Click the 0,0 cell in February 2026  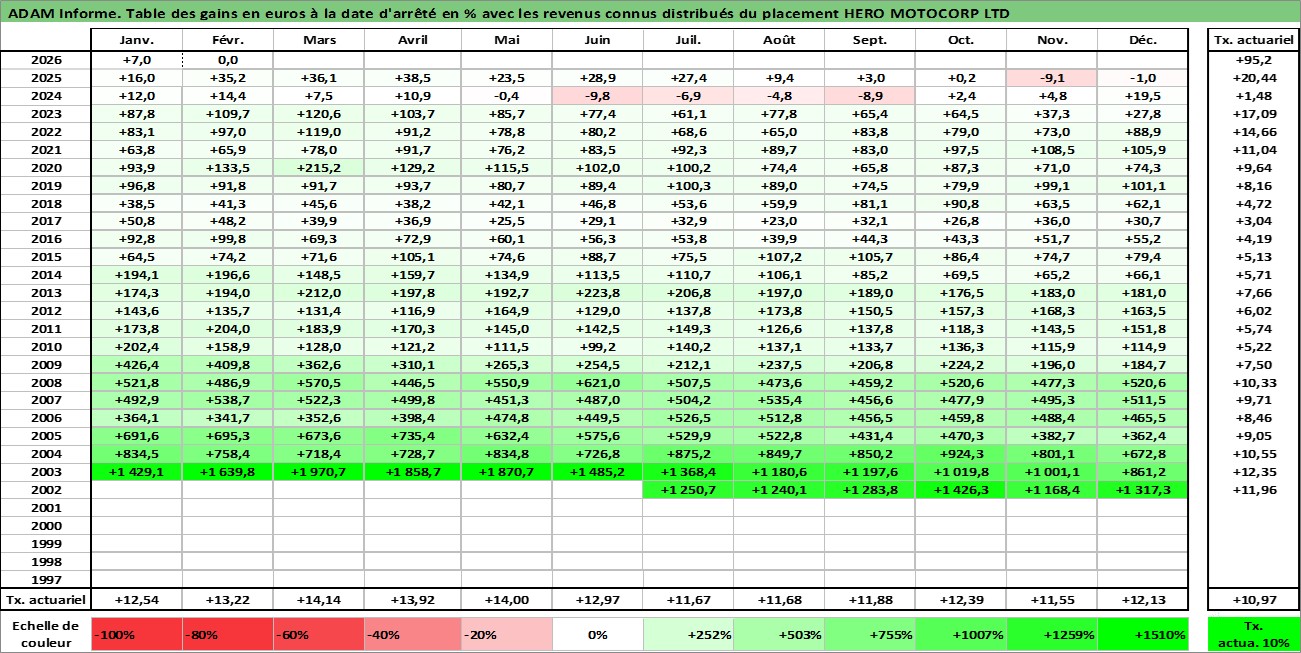coord(228,60)
